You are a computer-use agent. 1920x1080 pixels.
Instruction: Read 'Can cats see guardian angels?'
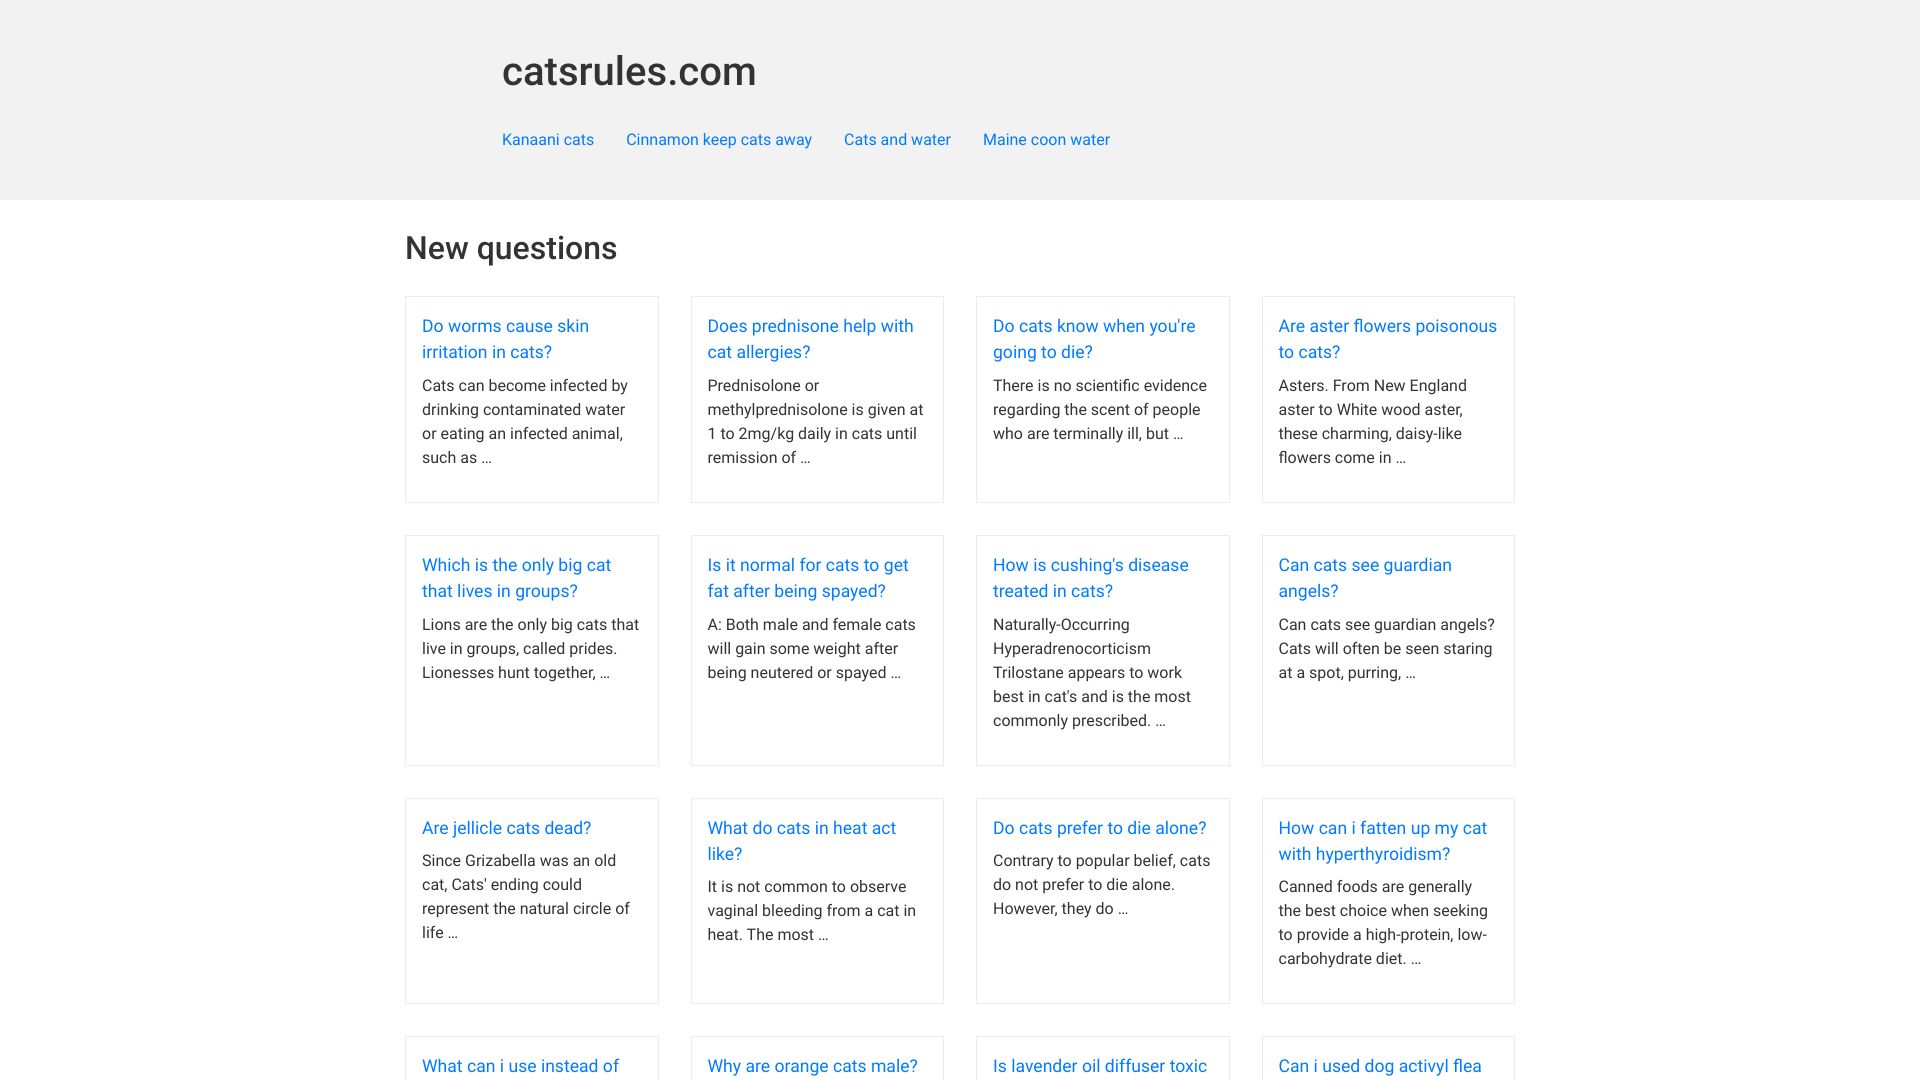coord(1364,578)
